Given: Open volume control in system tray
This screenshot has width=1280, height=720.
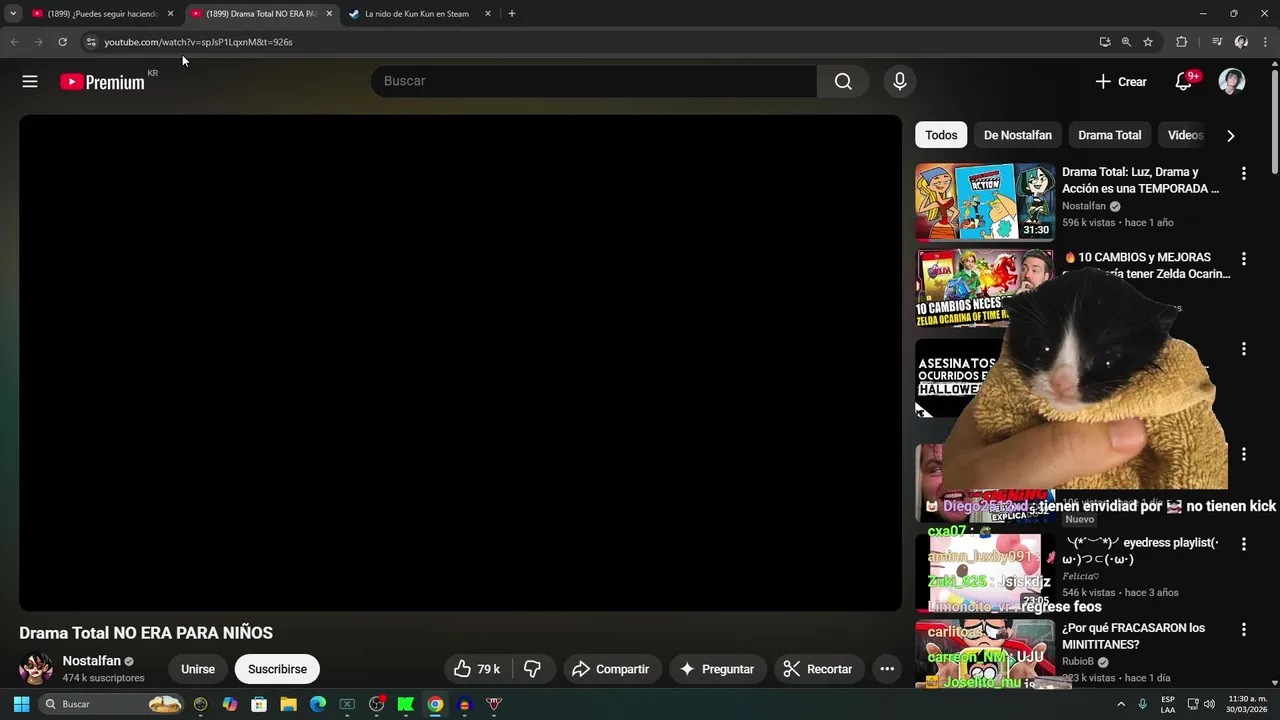Looking at the screenshot, I should (x=1209, y=704).
